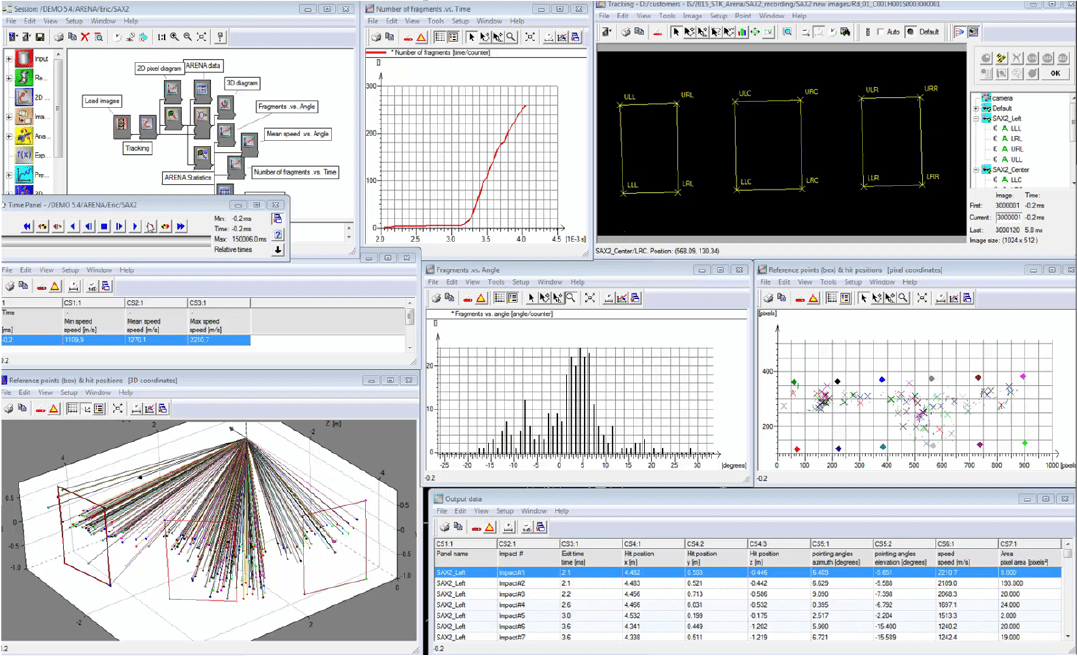The height and width of the screenshot is (658, 1077).
Task: Click the Tracking module icon in the flow diagram
Action: (x=148, y=124)
